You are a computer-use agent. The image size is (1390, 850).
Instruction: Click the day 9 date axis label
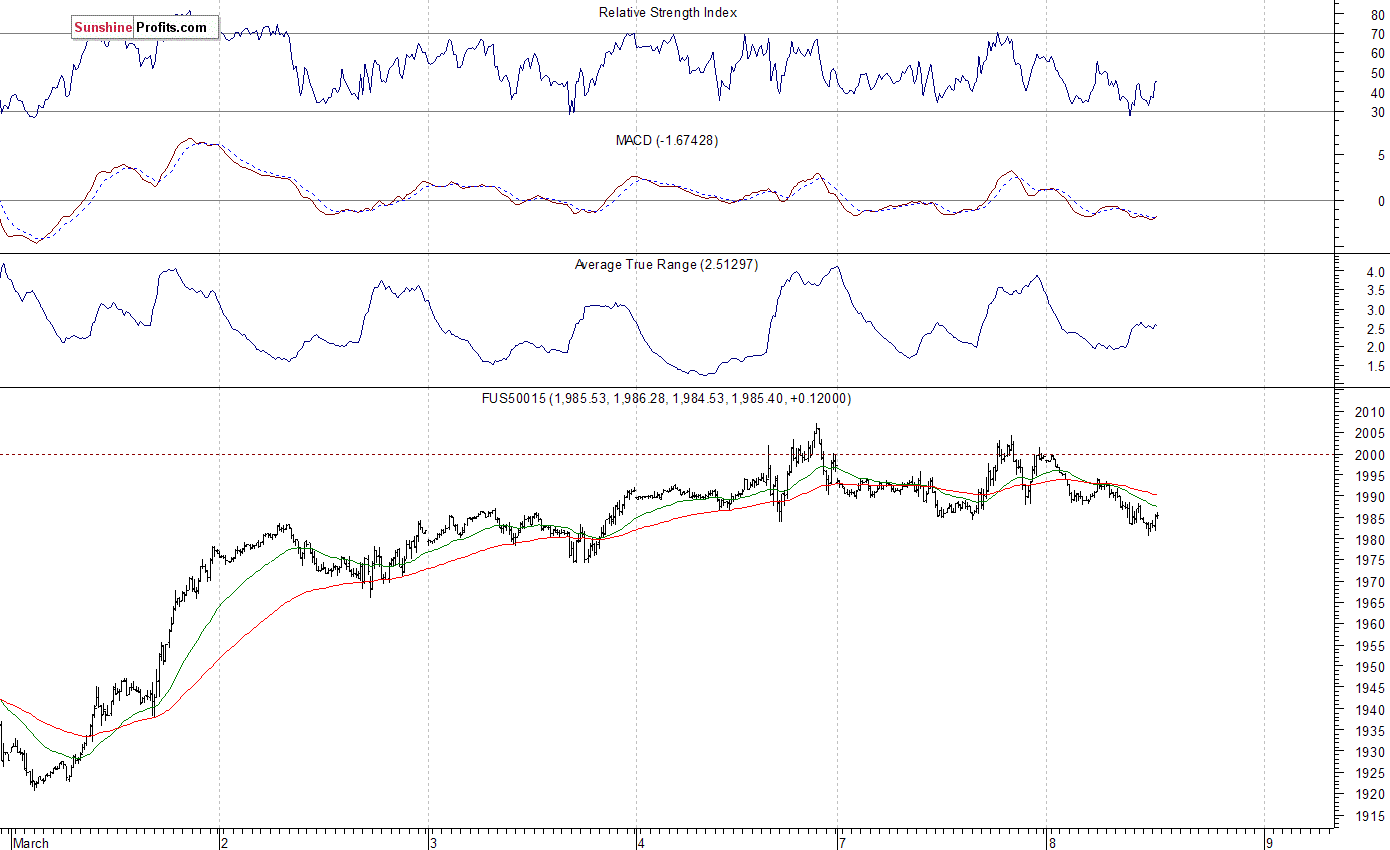[x=1268, y=843]
